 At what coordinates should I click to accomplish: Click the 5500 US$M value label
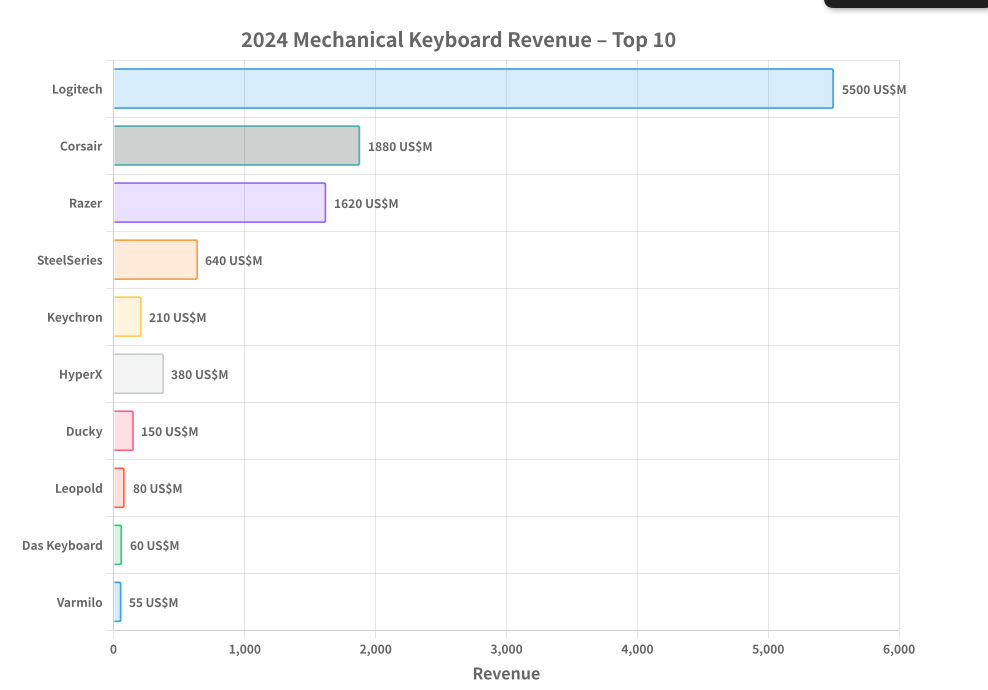873,89
